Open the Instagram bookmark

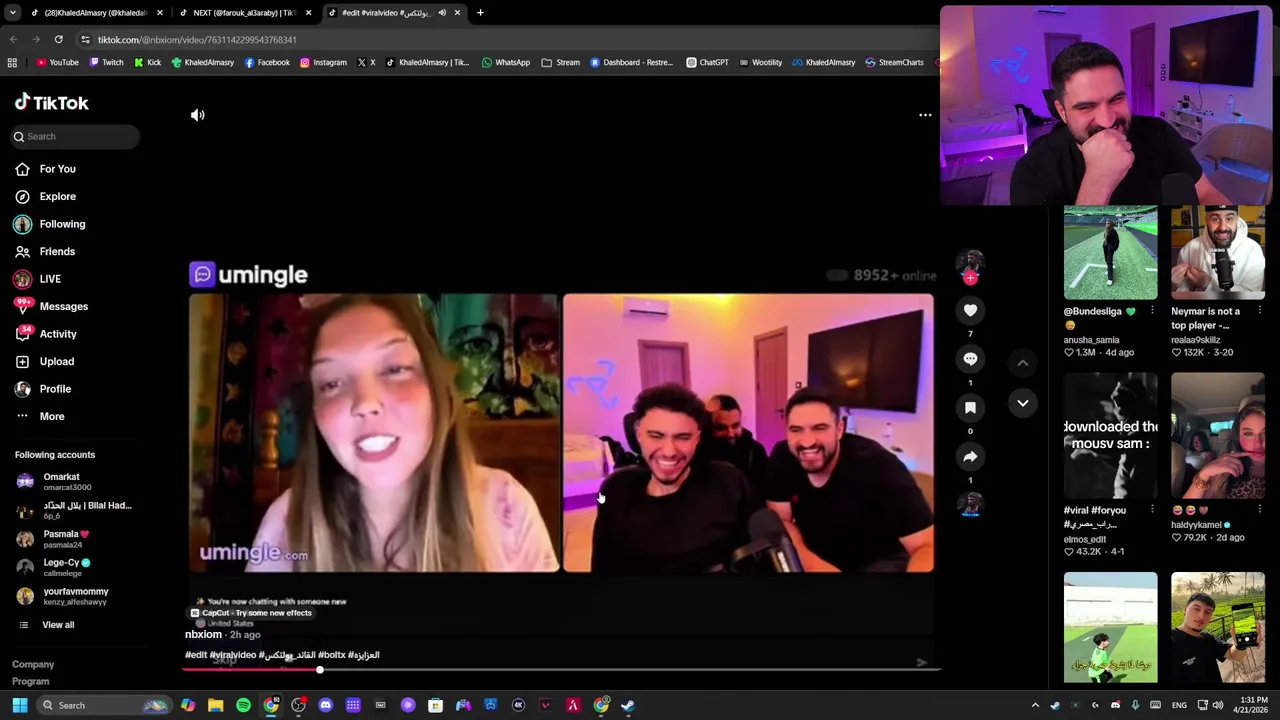(x=323, y=62)
